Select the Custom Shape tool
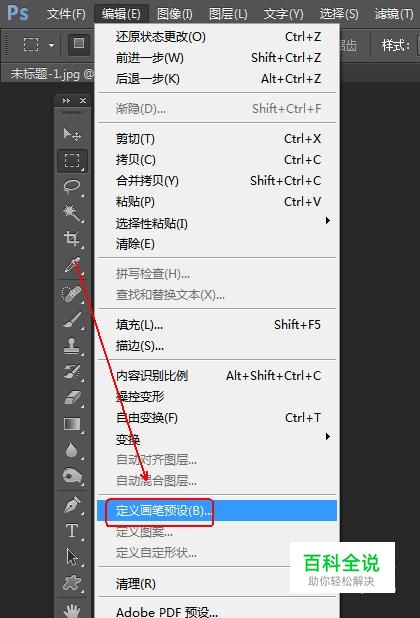The height and width of the screenshot is (618, 420). click(x=72, y=583)
